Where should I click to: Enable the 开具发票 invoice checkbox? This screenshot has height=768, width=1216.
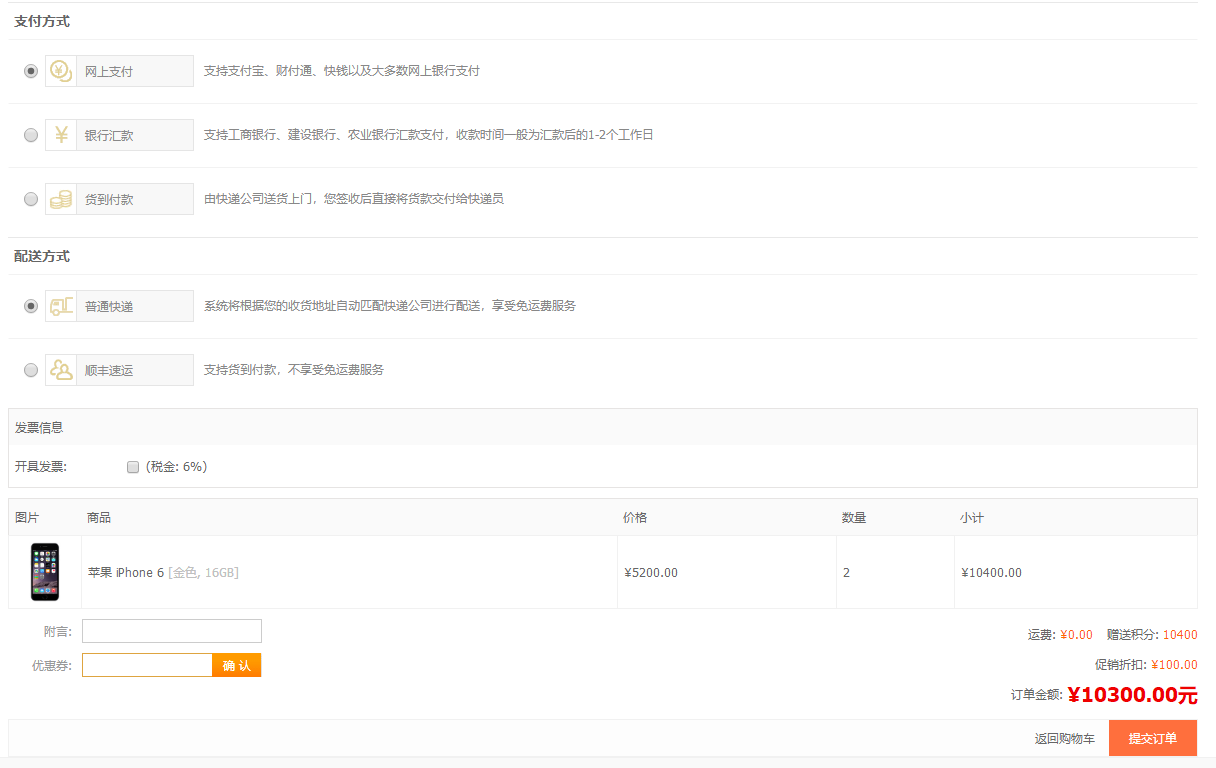point(133,467)
